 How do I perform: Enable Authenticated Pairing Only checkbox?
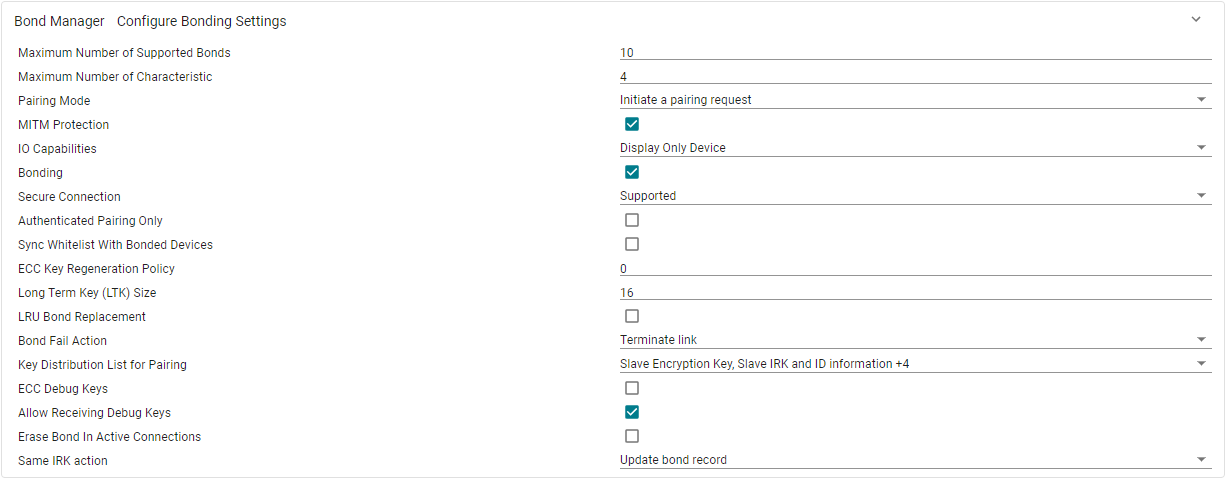coord(632,221)
